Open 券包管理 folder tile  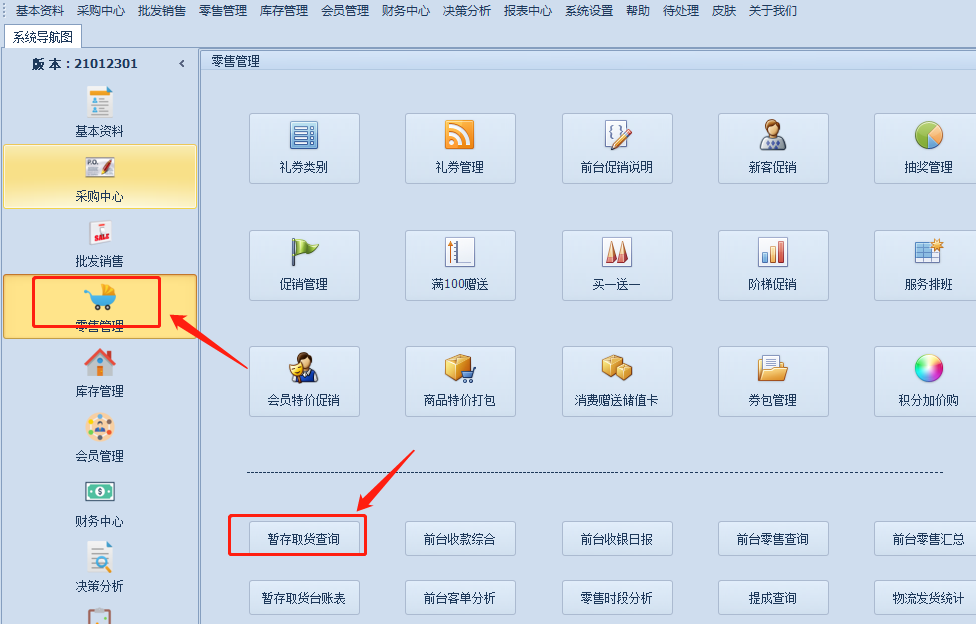point(773,381)
